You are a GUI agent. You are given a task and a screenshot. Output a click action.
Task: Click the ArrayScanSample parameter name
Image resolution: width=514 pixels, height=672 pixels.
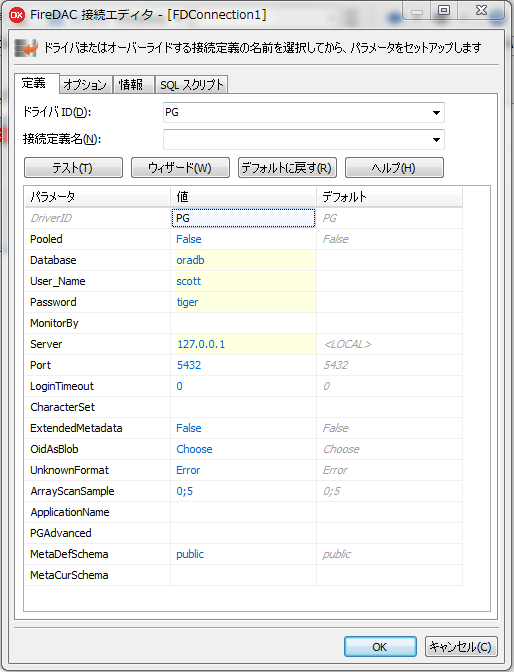pos(72,491)
